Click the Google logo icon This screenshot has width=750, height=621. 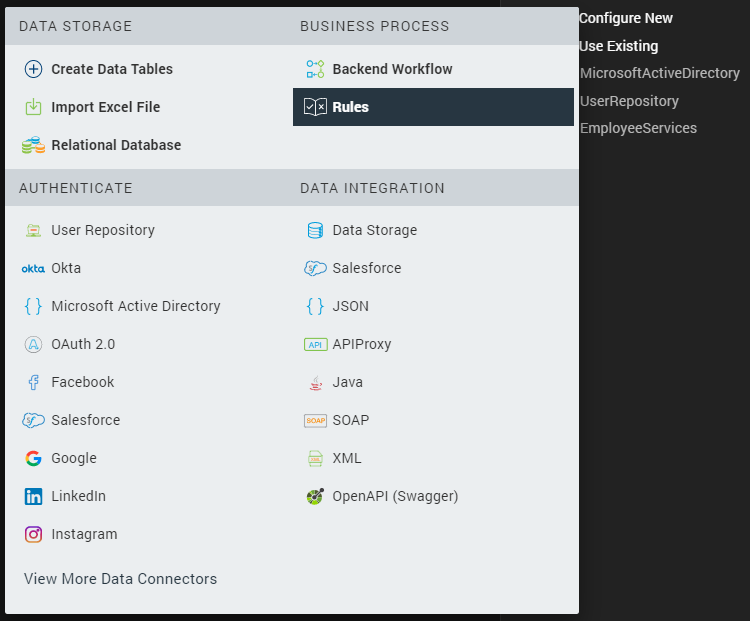(33, 458)
